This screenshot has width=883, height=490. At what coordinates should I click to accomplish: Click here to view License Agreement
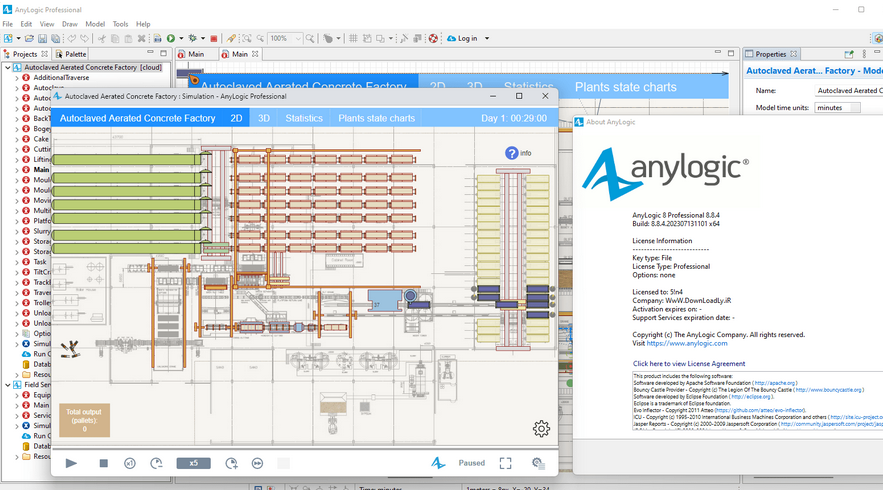coord(688,364)
